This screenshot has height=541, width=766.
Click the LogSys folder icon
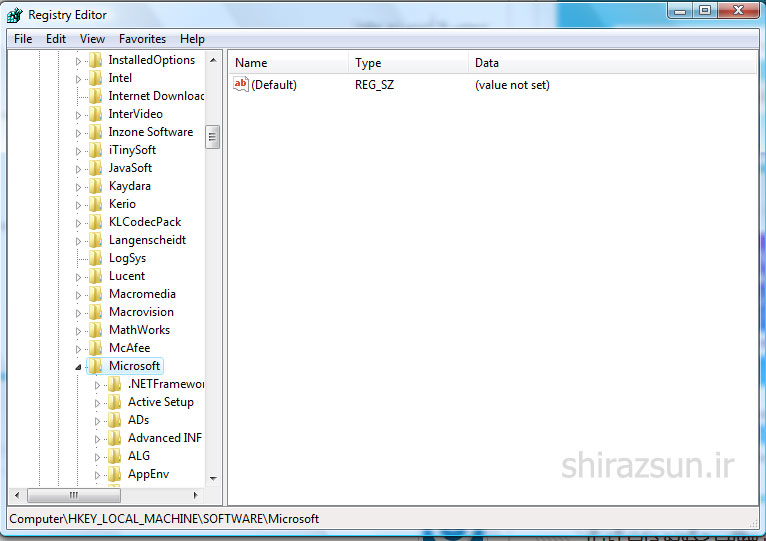pos(96,258)
